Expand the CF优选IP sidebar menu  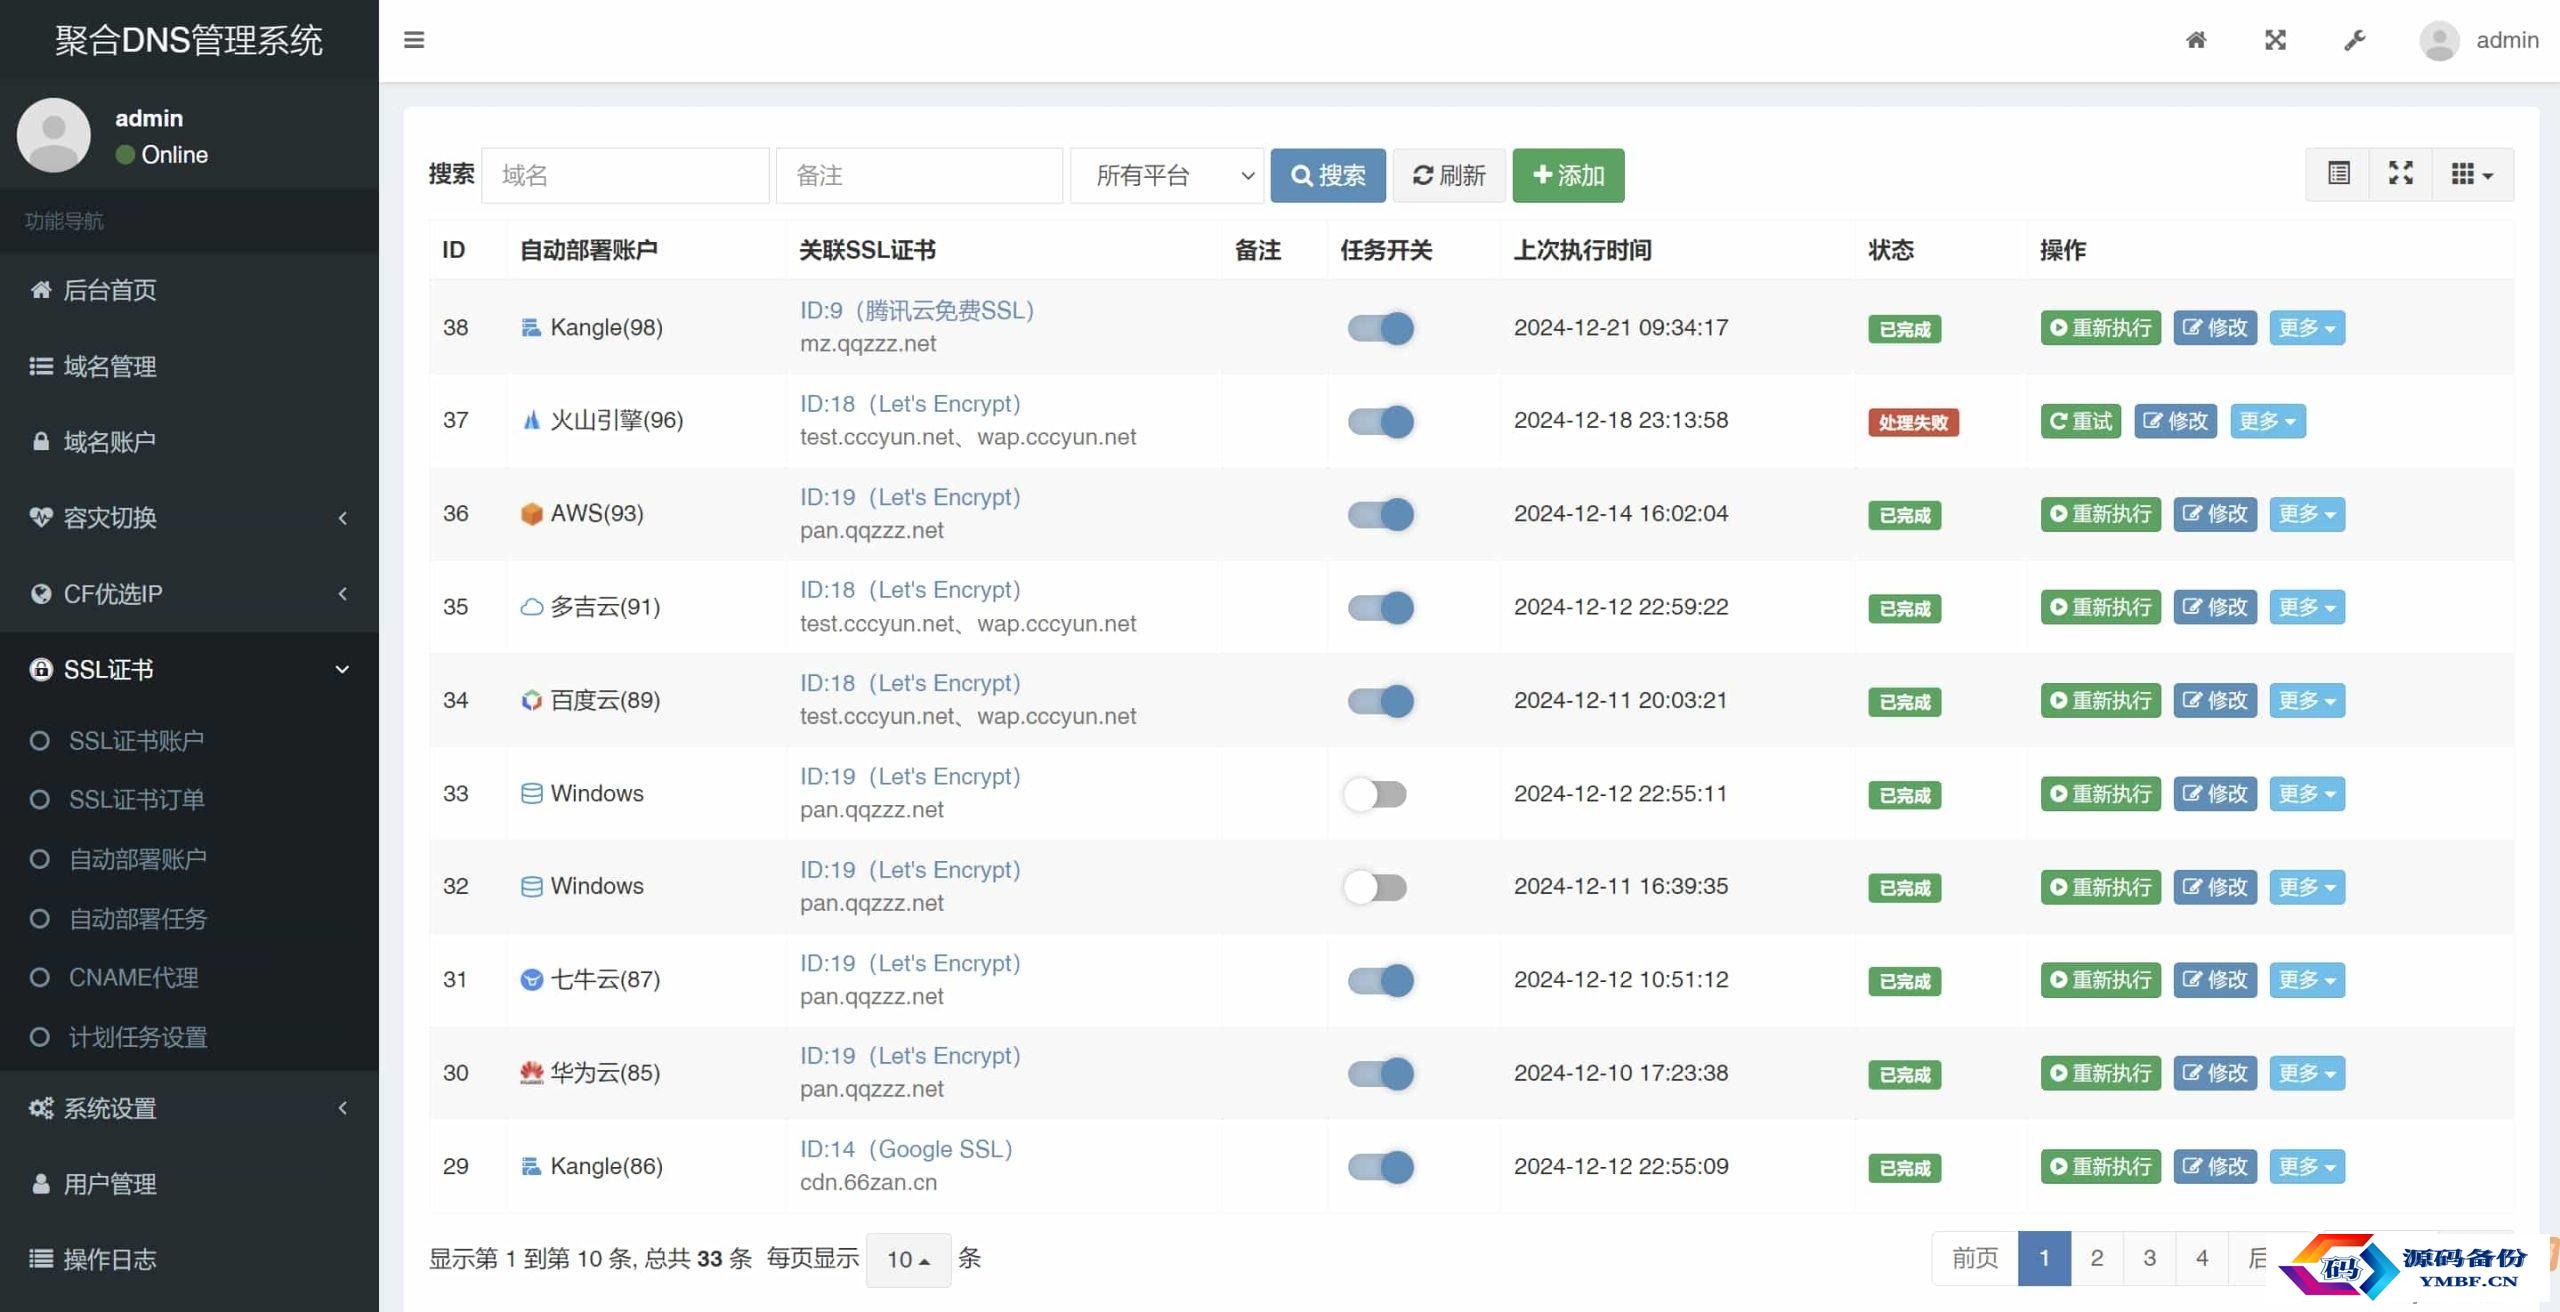click(189, 594)
